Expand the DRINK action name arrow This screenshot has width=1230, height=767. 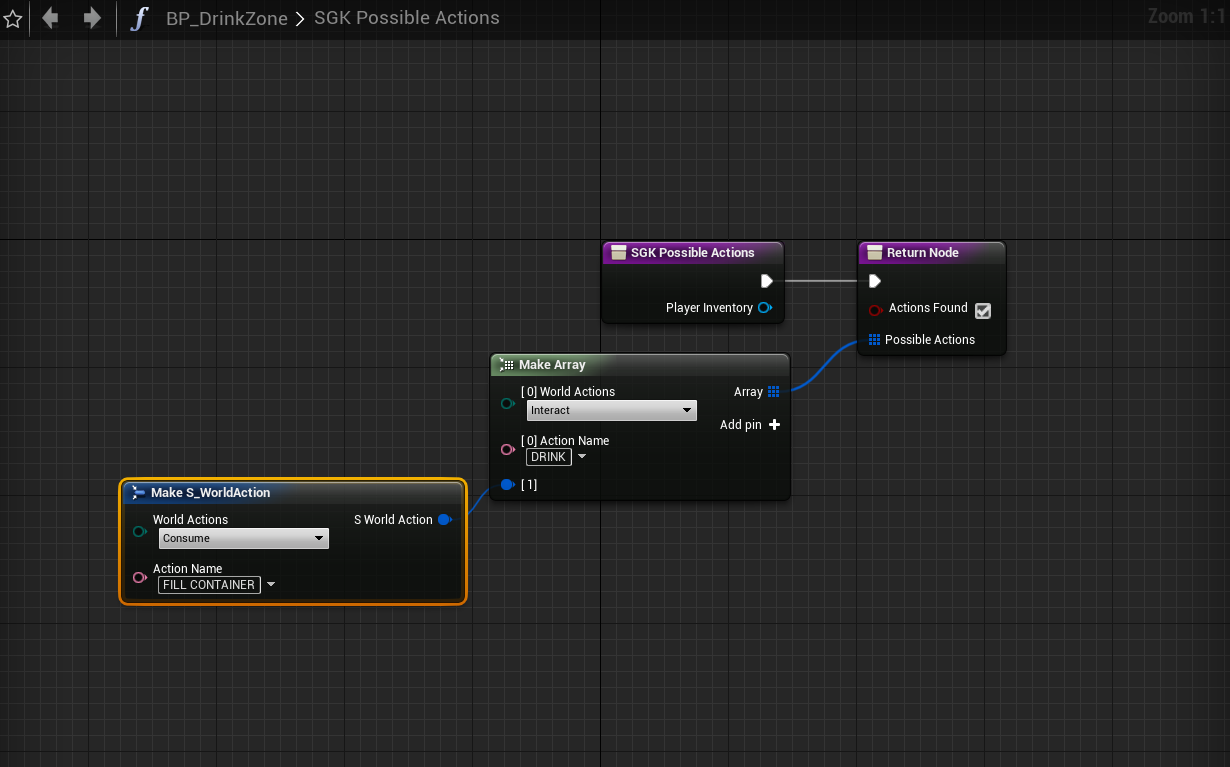[x=582, y=457]
